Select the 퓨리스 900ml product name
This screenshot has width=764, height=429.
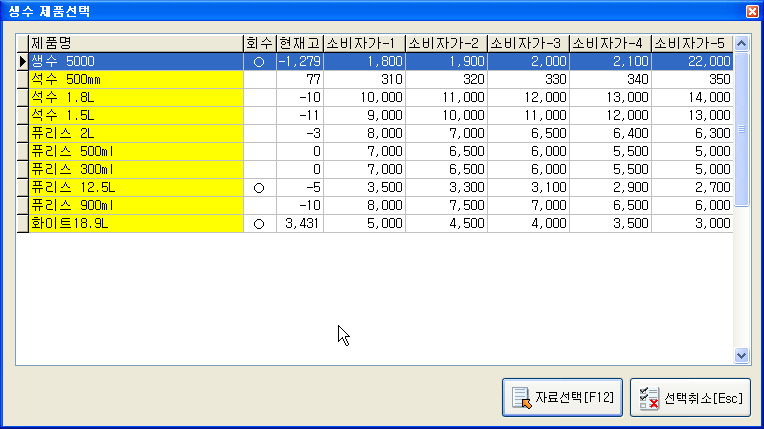pyautogui.click(x=136, y=206)
